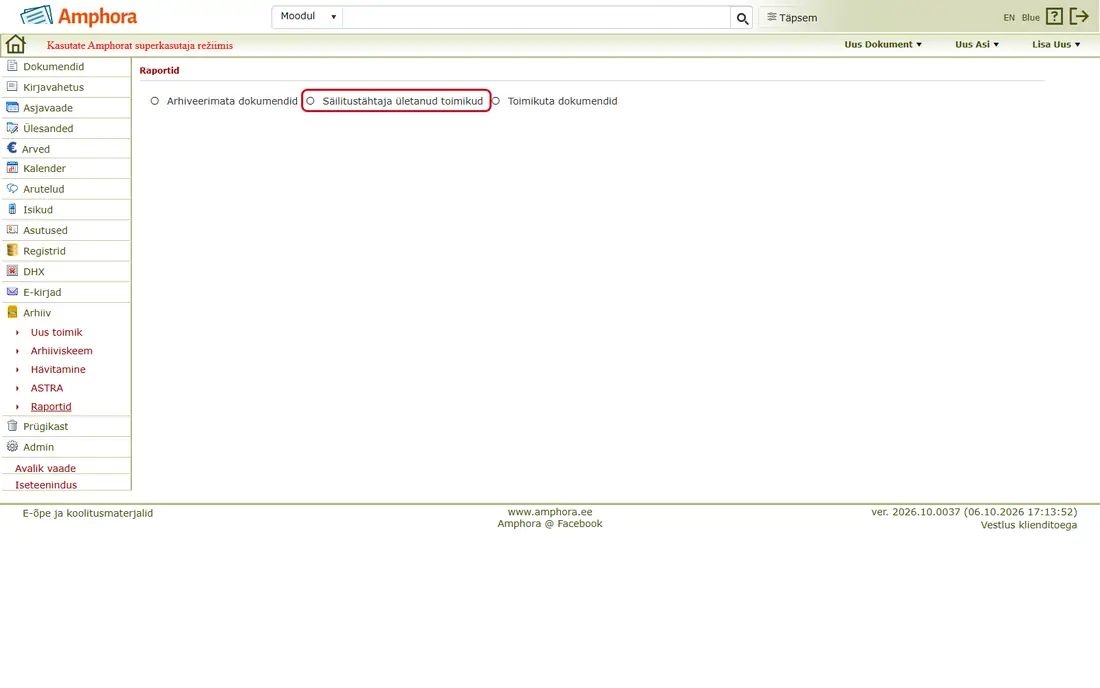The width and height of the screenshot is (1100, 688).
Task: Click the Arhiiv sidebar icon
Action: [12, 312]
